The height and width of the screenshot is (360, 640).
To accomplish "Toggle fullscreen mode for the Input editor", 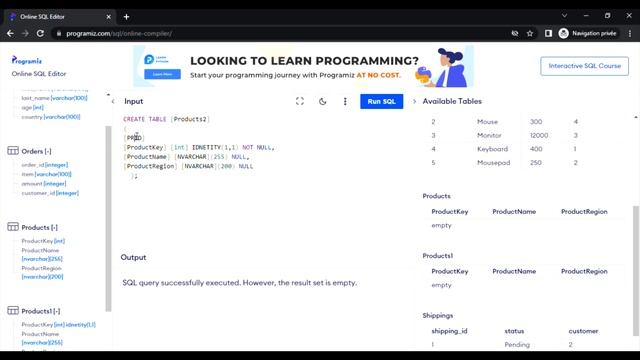I will pos(300,101).
